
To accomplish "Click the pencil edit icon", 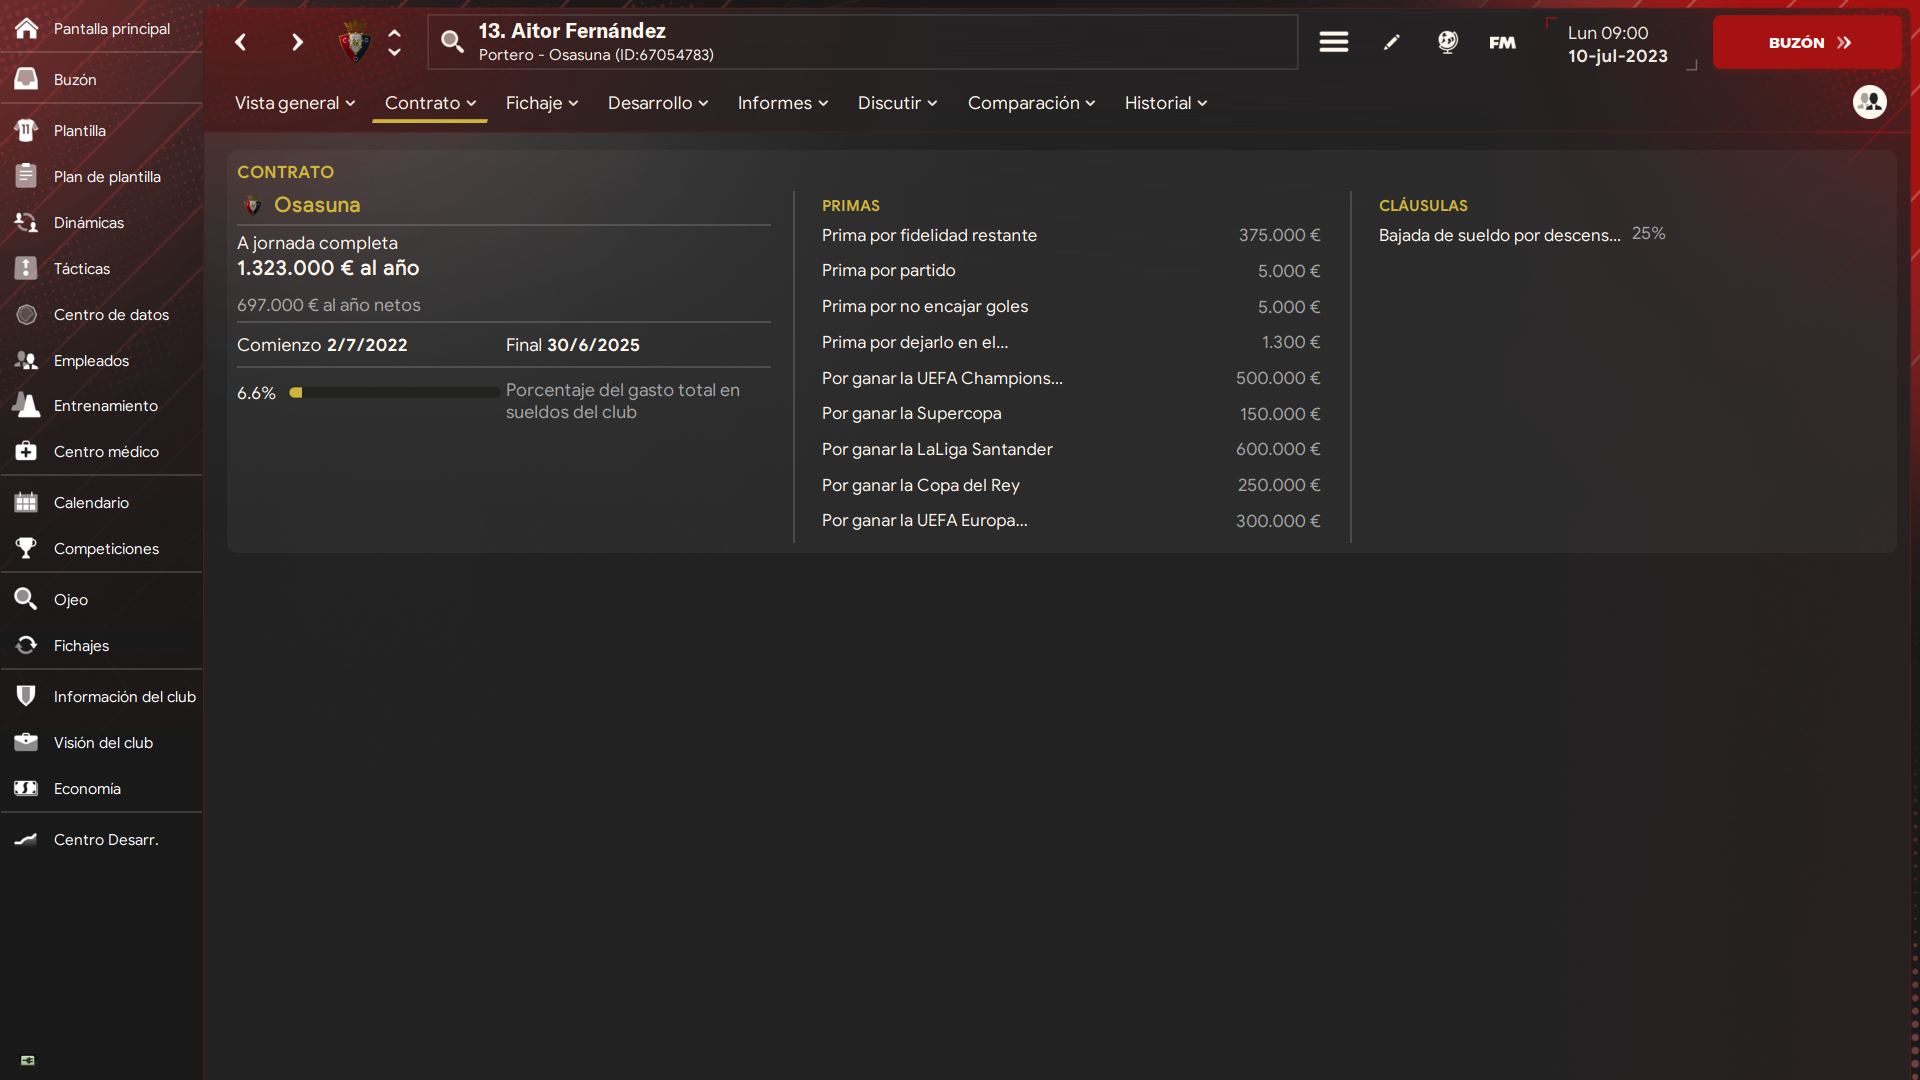I will [x=1391, y=42].
